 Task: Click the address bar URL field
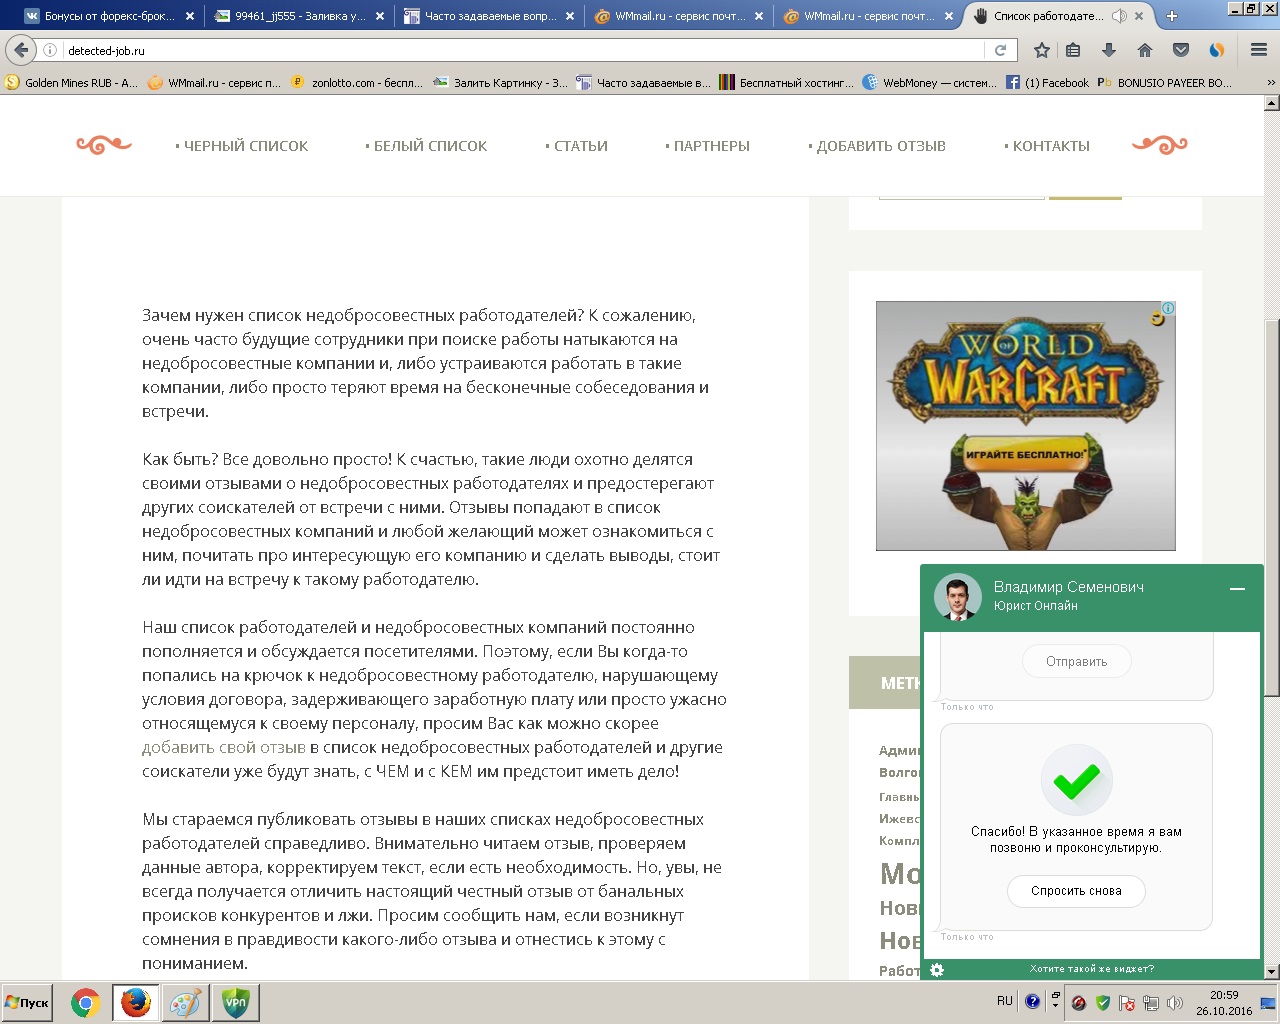520,50
